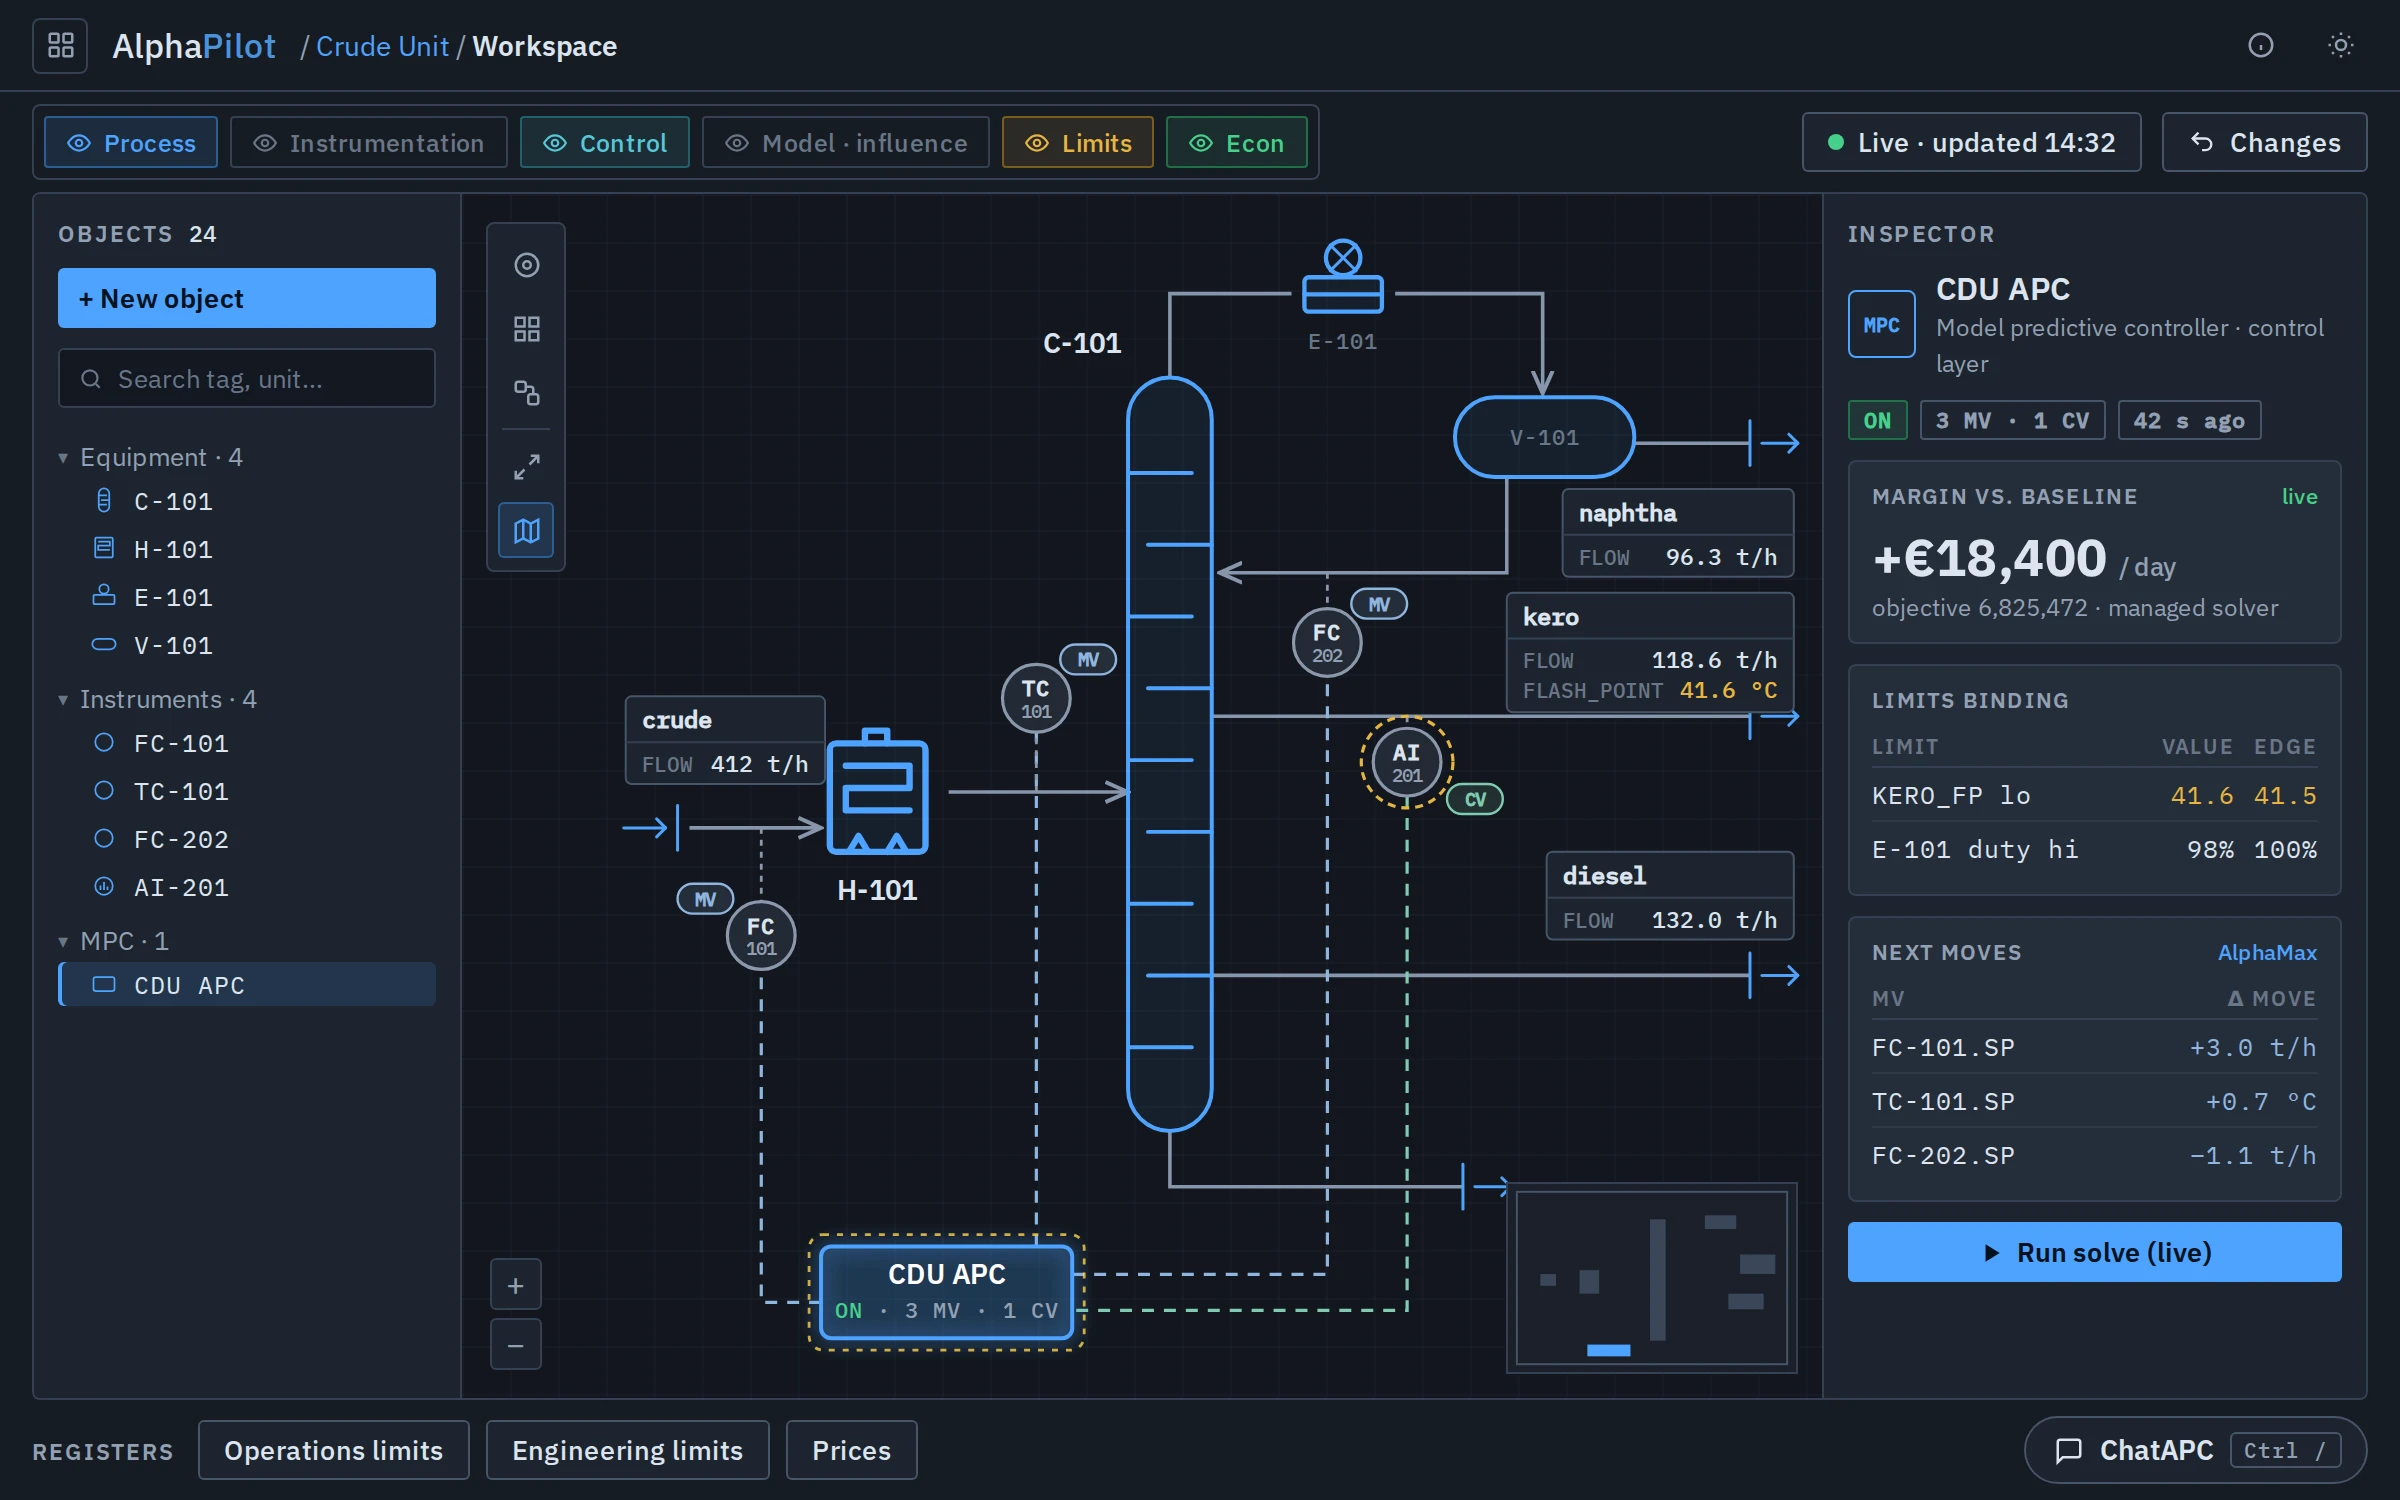Collapse the Equipment group

(x=151, y=457)
